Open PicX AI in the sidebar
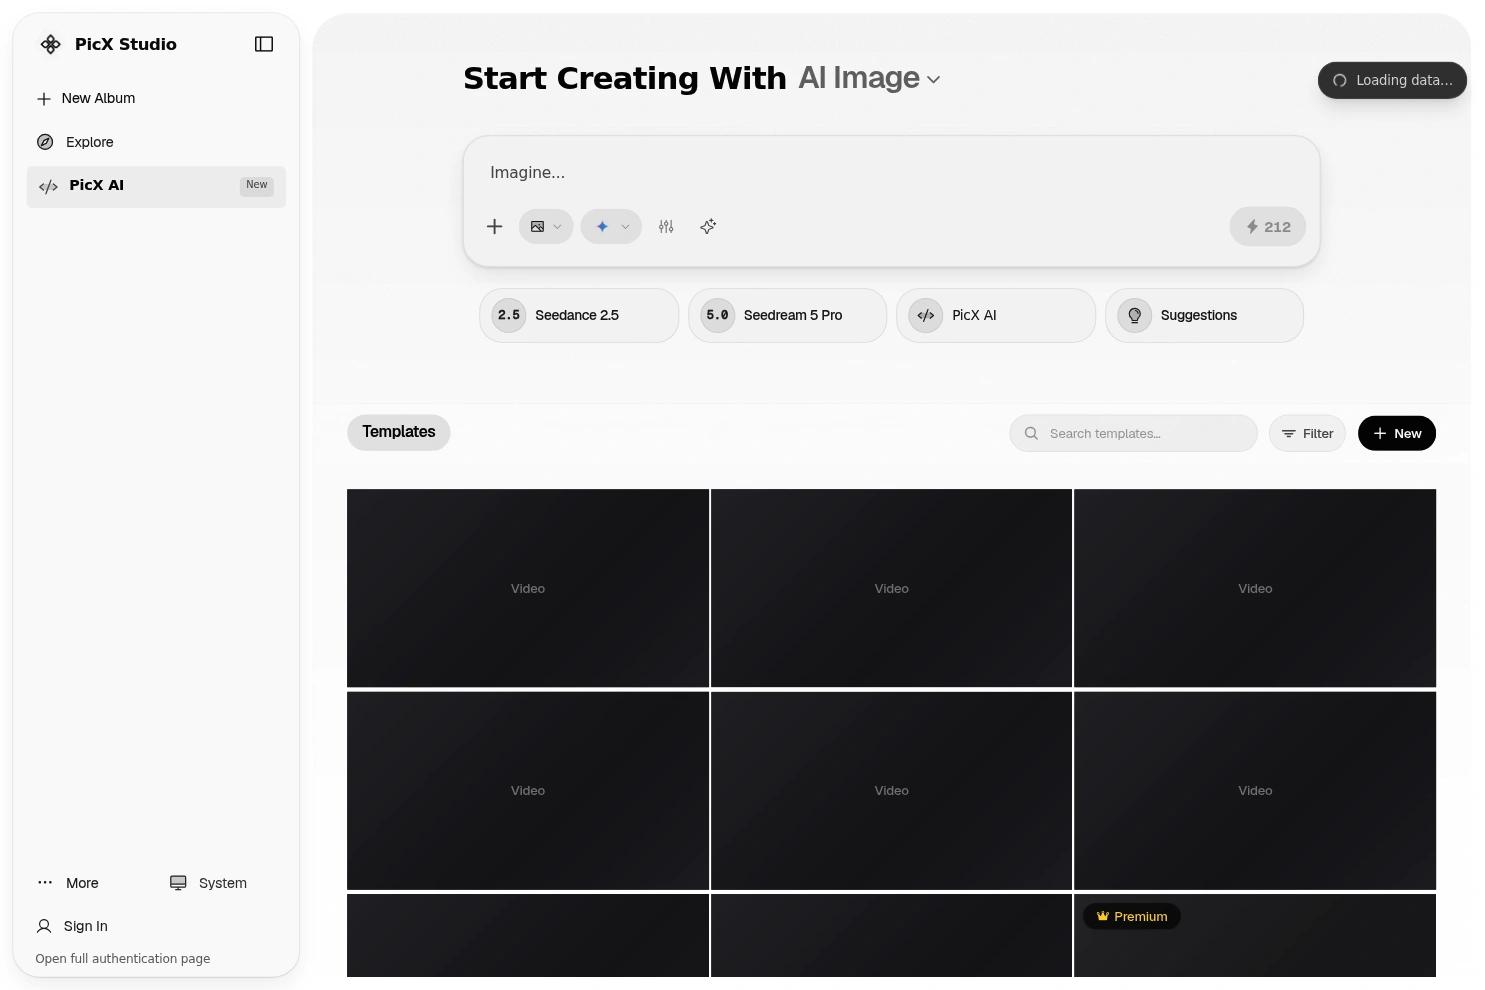Screen dimensions: 1485x990 tap(156, 186)
